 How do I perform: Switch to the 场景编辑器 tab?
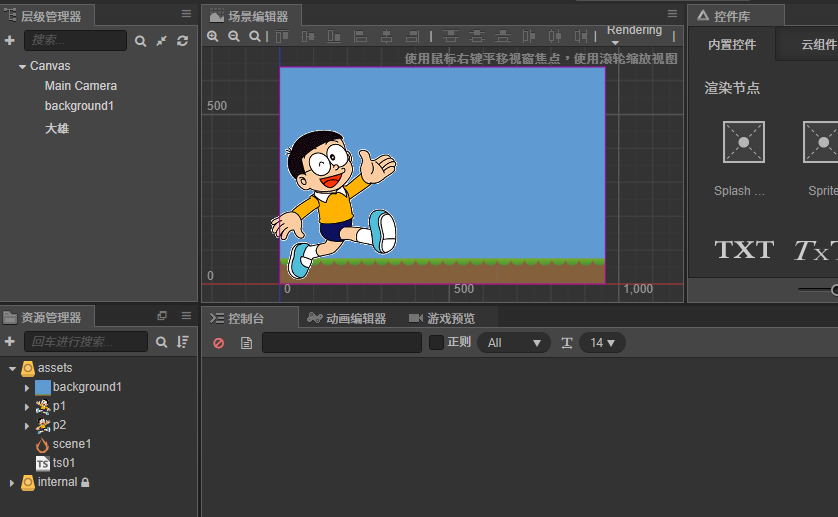click(250, 16)
